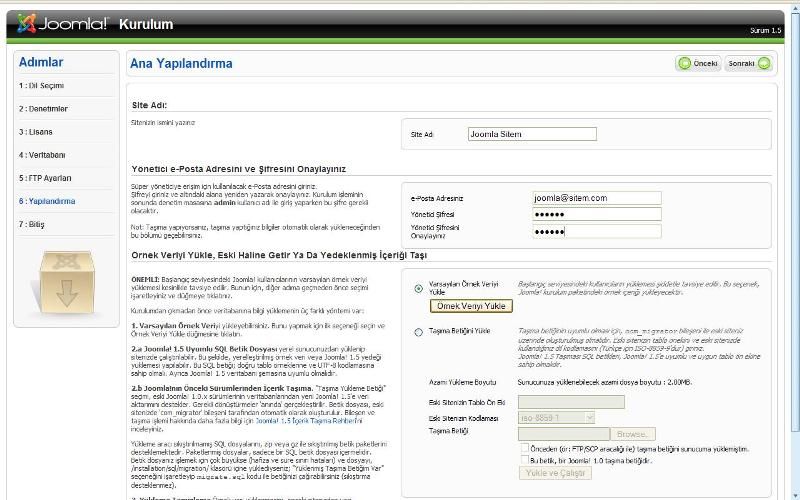This screenshot has height=500, width=800.
Task: Click the Site Adı input field
Action: [532, 134]
